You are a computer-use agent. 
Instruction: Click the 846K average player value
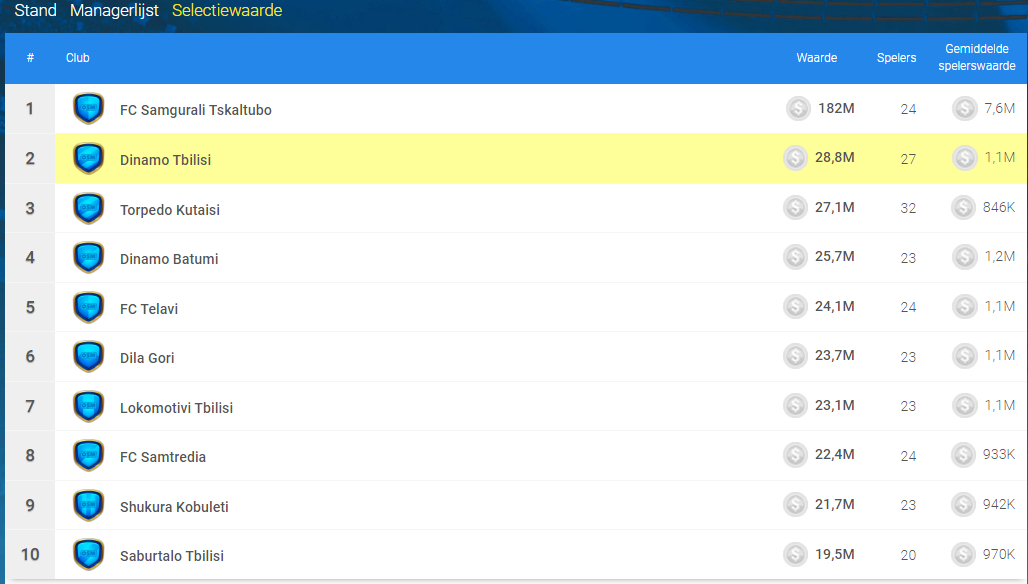tap(998, 207)
